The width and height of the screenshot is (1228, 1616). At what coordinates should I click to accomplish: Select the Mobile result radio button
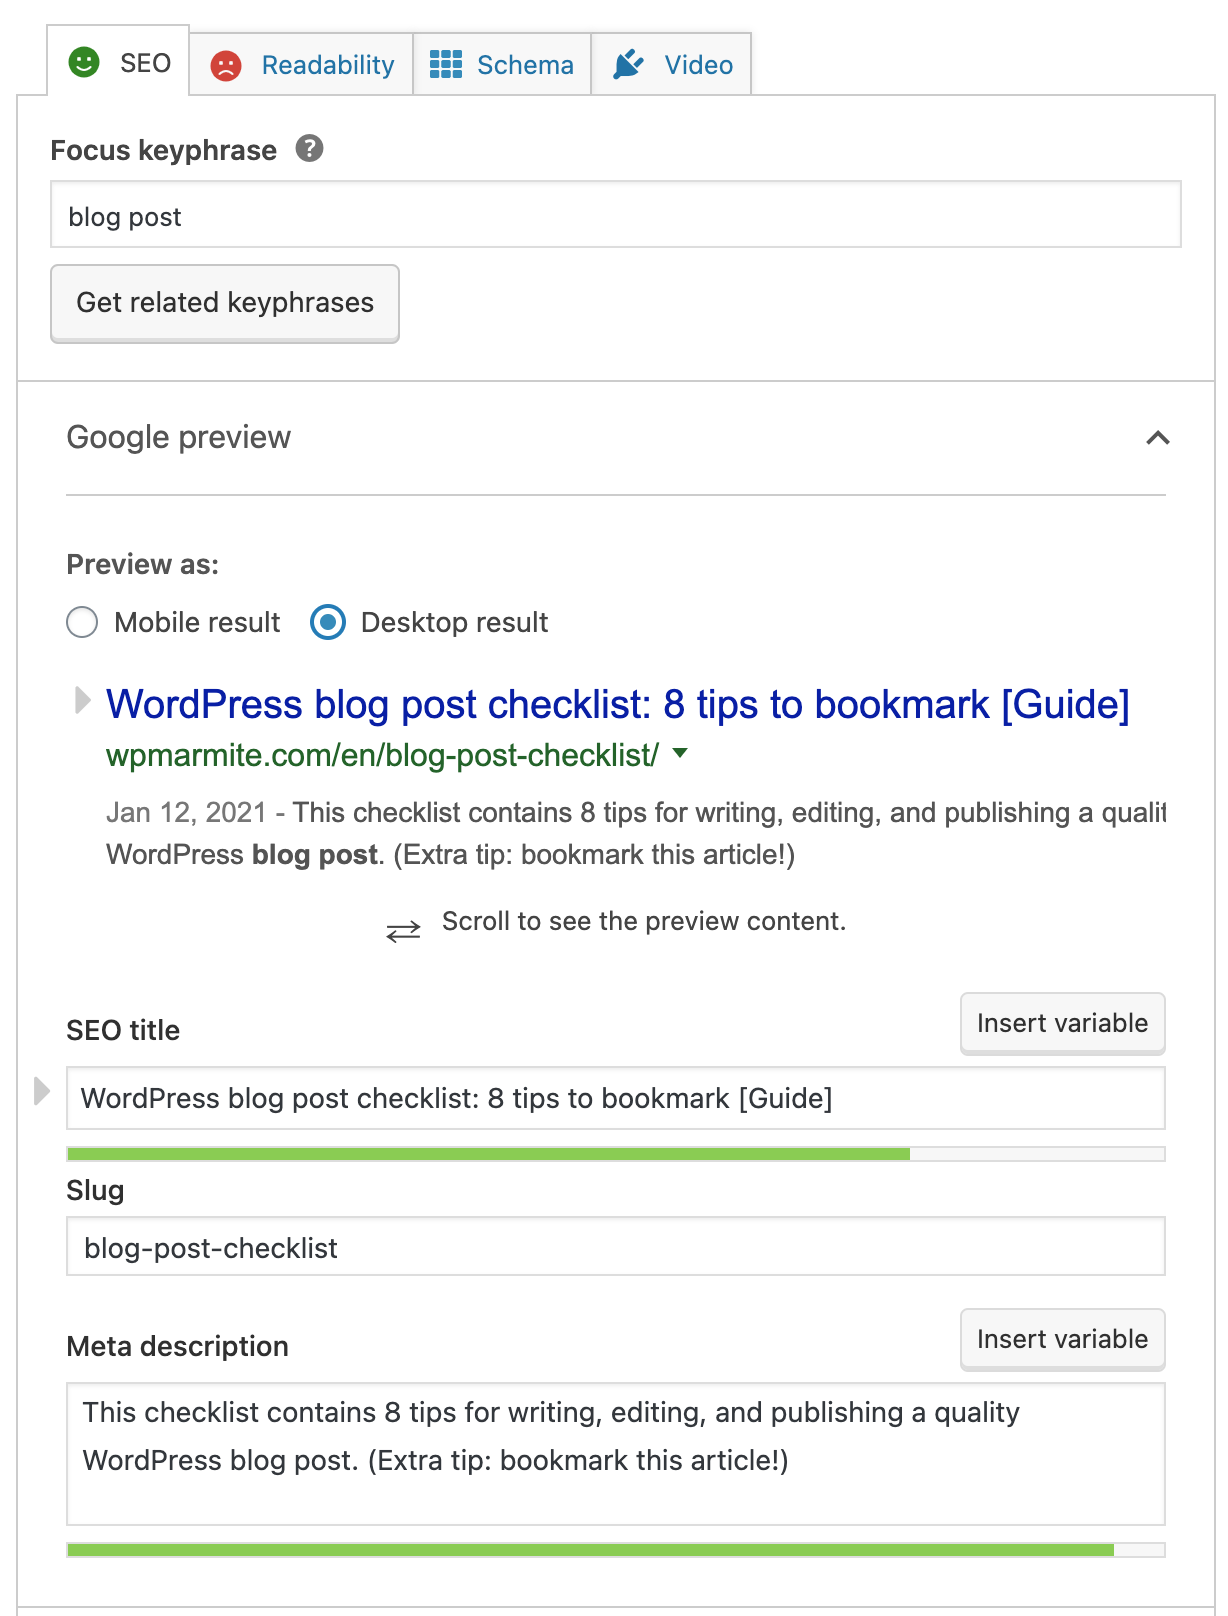point(82,622)
